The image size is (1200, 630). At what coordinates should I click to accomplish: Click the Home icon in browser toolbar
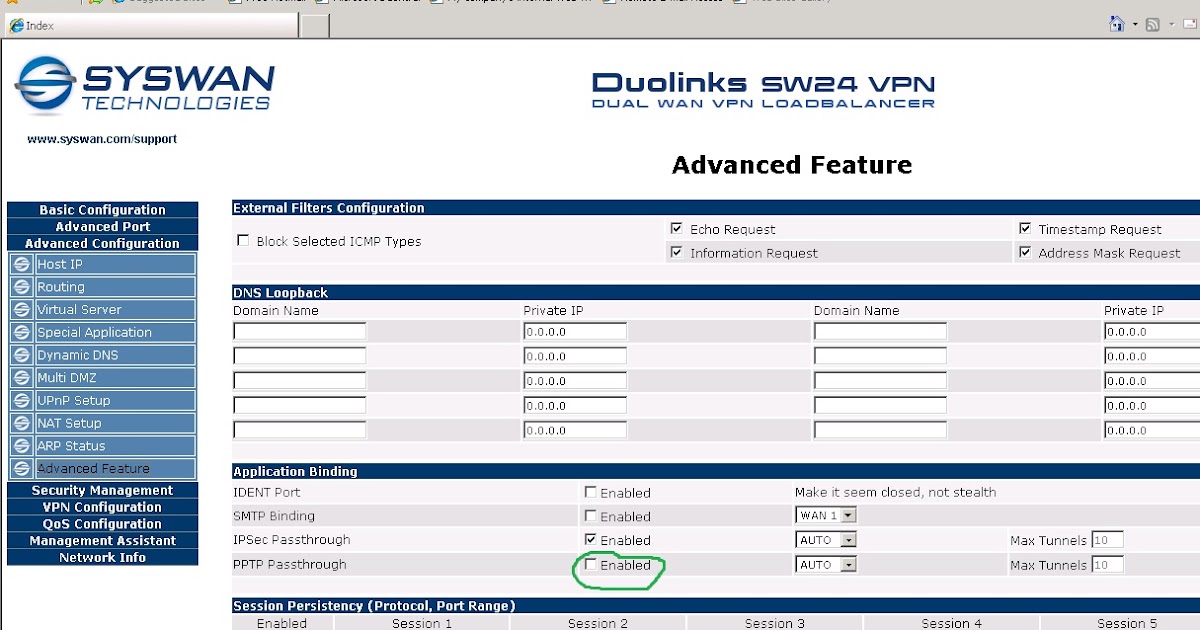coord(1117,24)
